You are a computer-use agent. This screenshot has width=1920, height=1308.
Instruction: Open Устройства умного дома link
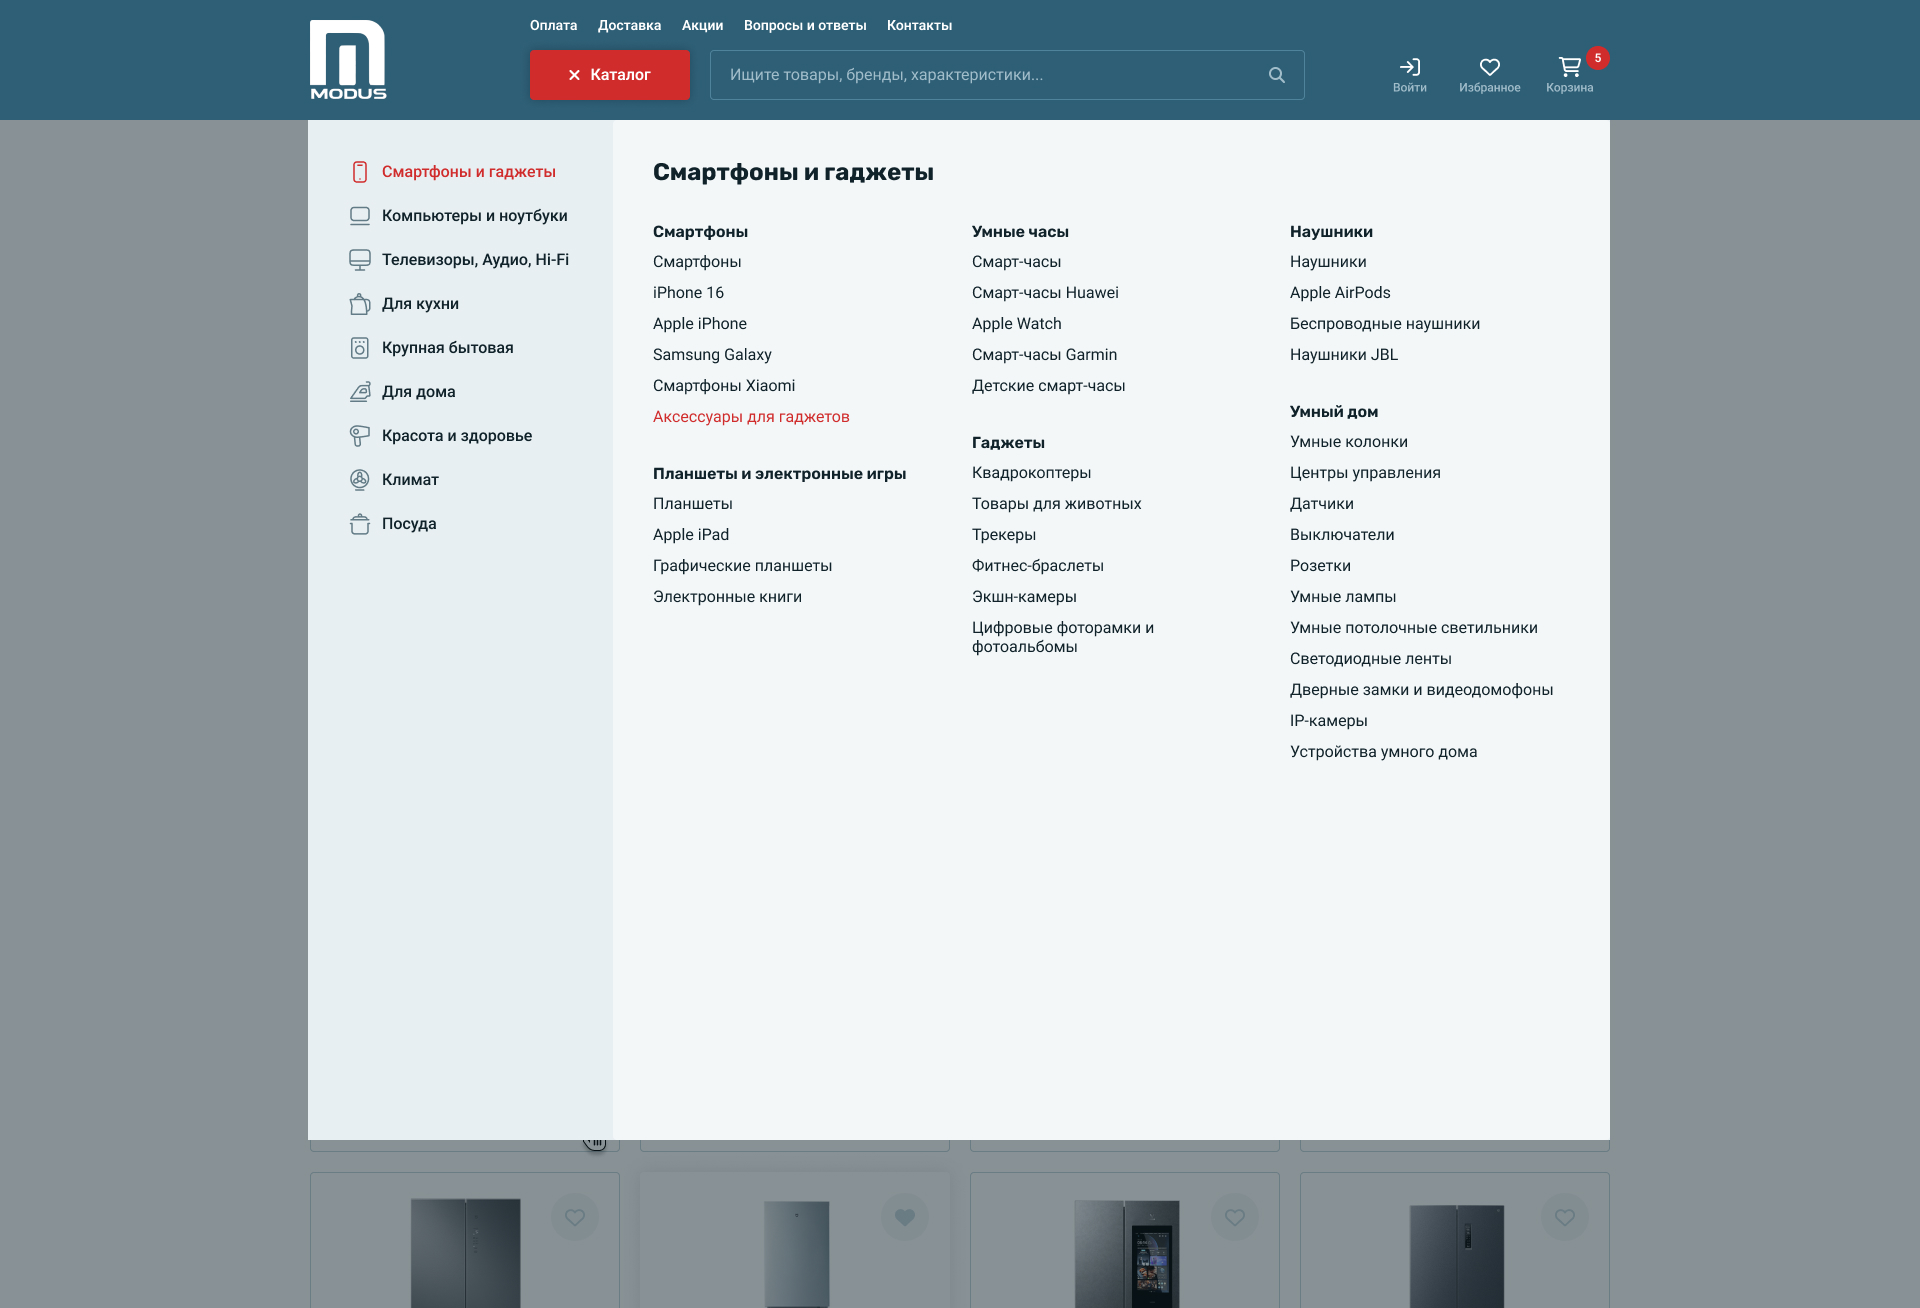click(1384, 752)
